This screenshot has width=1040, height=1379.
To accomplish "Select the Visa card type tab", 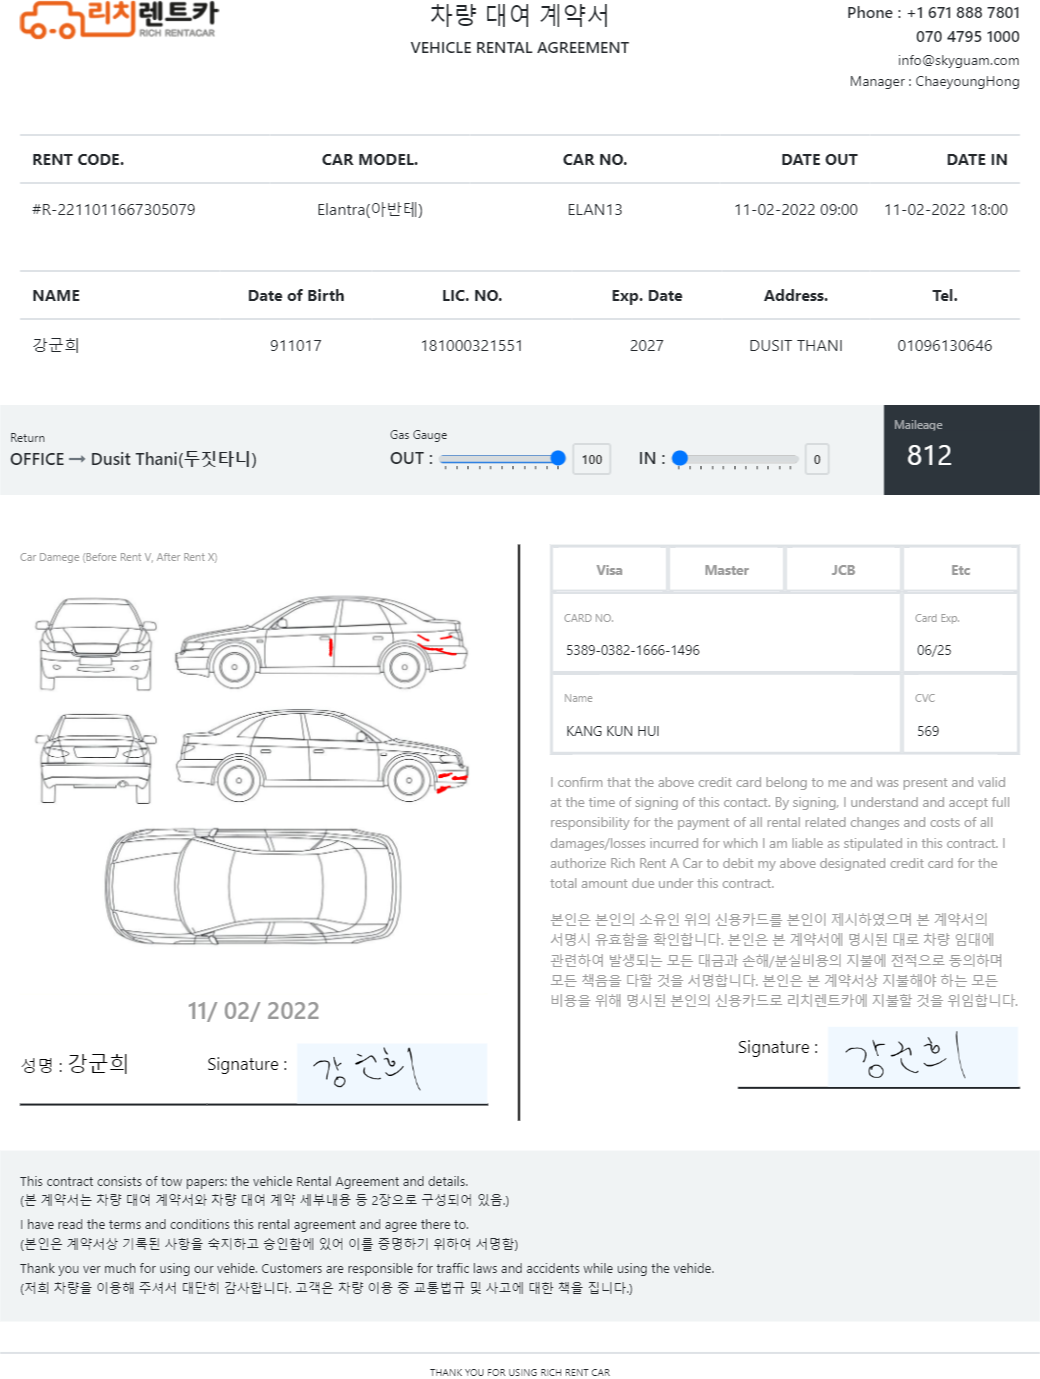I will (609, 570).
